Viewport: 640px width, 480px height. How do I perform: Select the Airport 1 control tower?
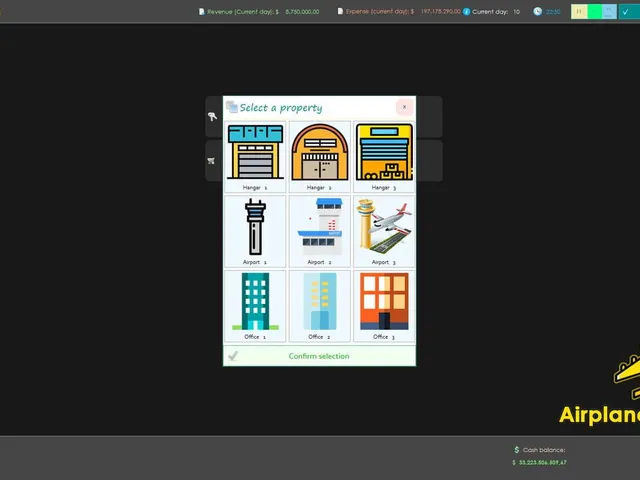255,231
